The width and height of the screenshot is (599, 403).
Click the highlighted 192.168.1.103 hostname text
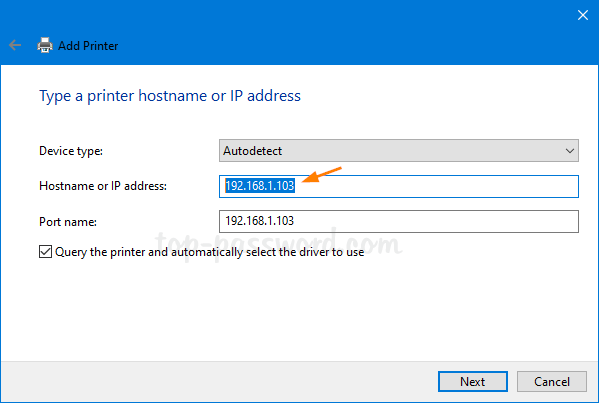pyautogui.click(x=260, y=186)
